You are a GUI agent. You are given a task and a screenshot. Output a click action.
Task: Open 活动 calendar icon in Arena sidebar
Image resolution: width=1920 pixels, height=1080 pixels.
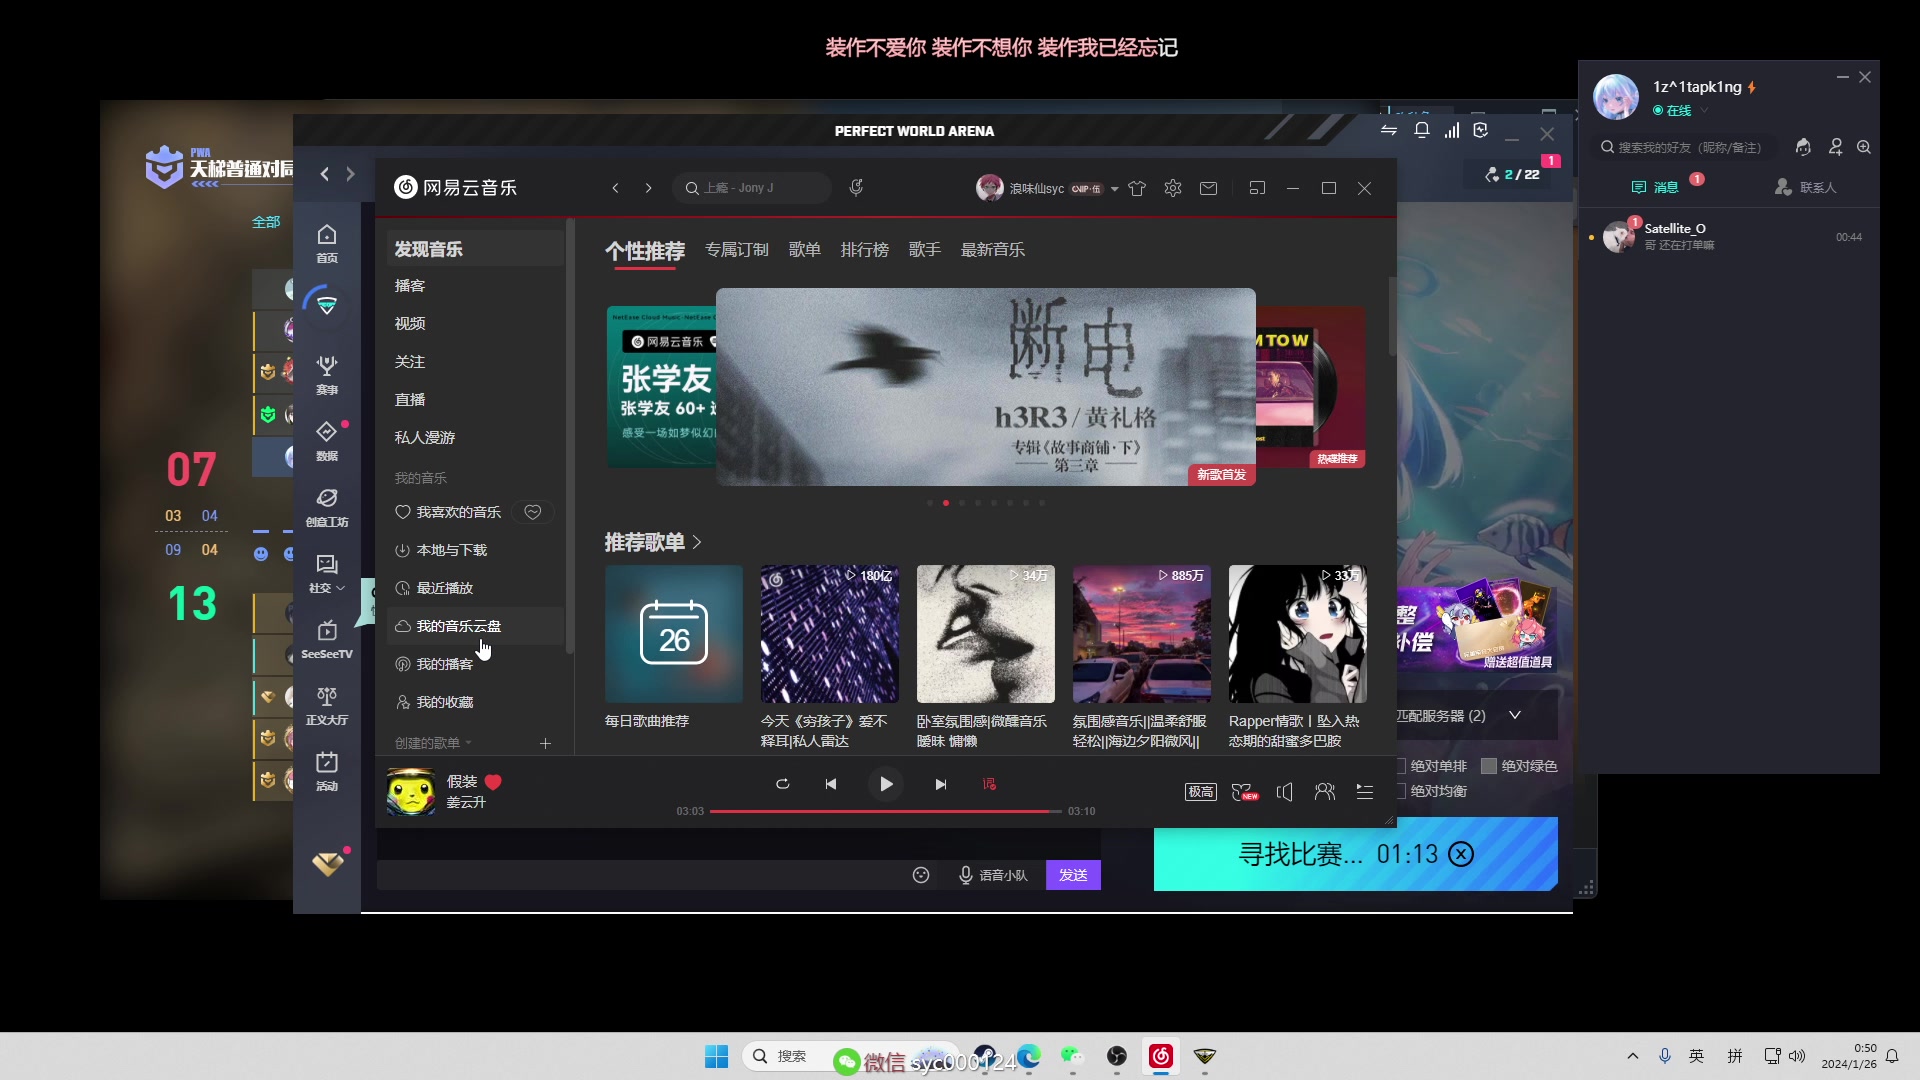click(x=327, y=771)
